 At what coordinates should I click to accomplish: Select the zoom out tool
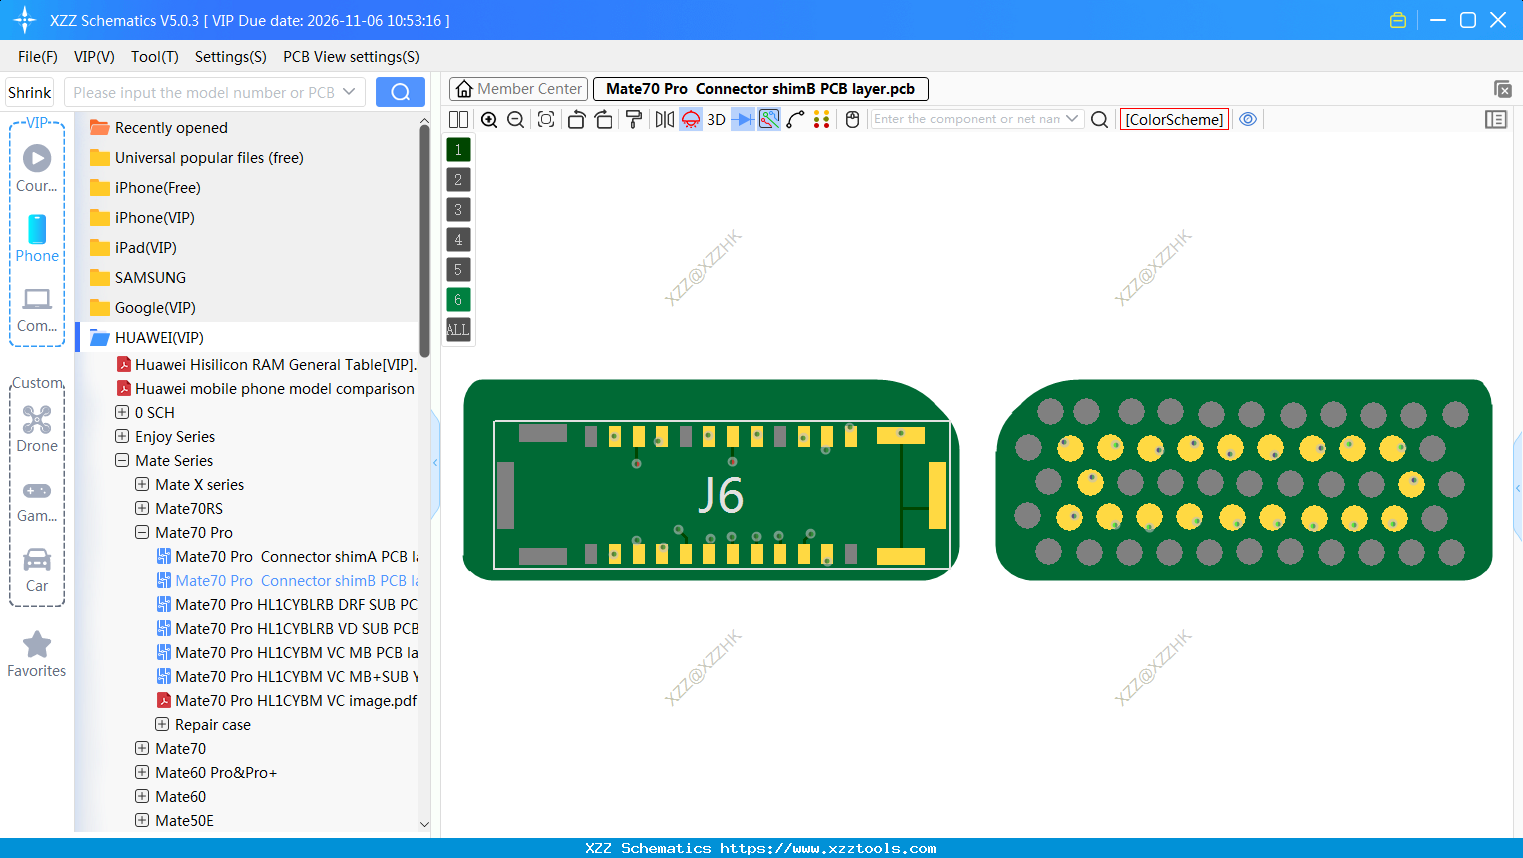coord(514,119)
